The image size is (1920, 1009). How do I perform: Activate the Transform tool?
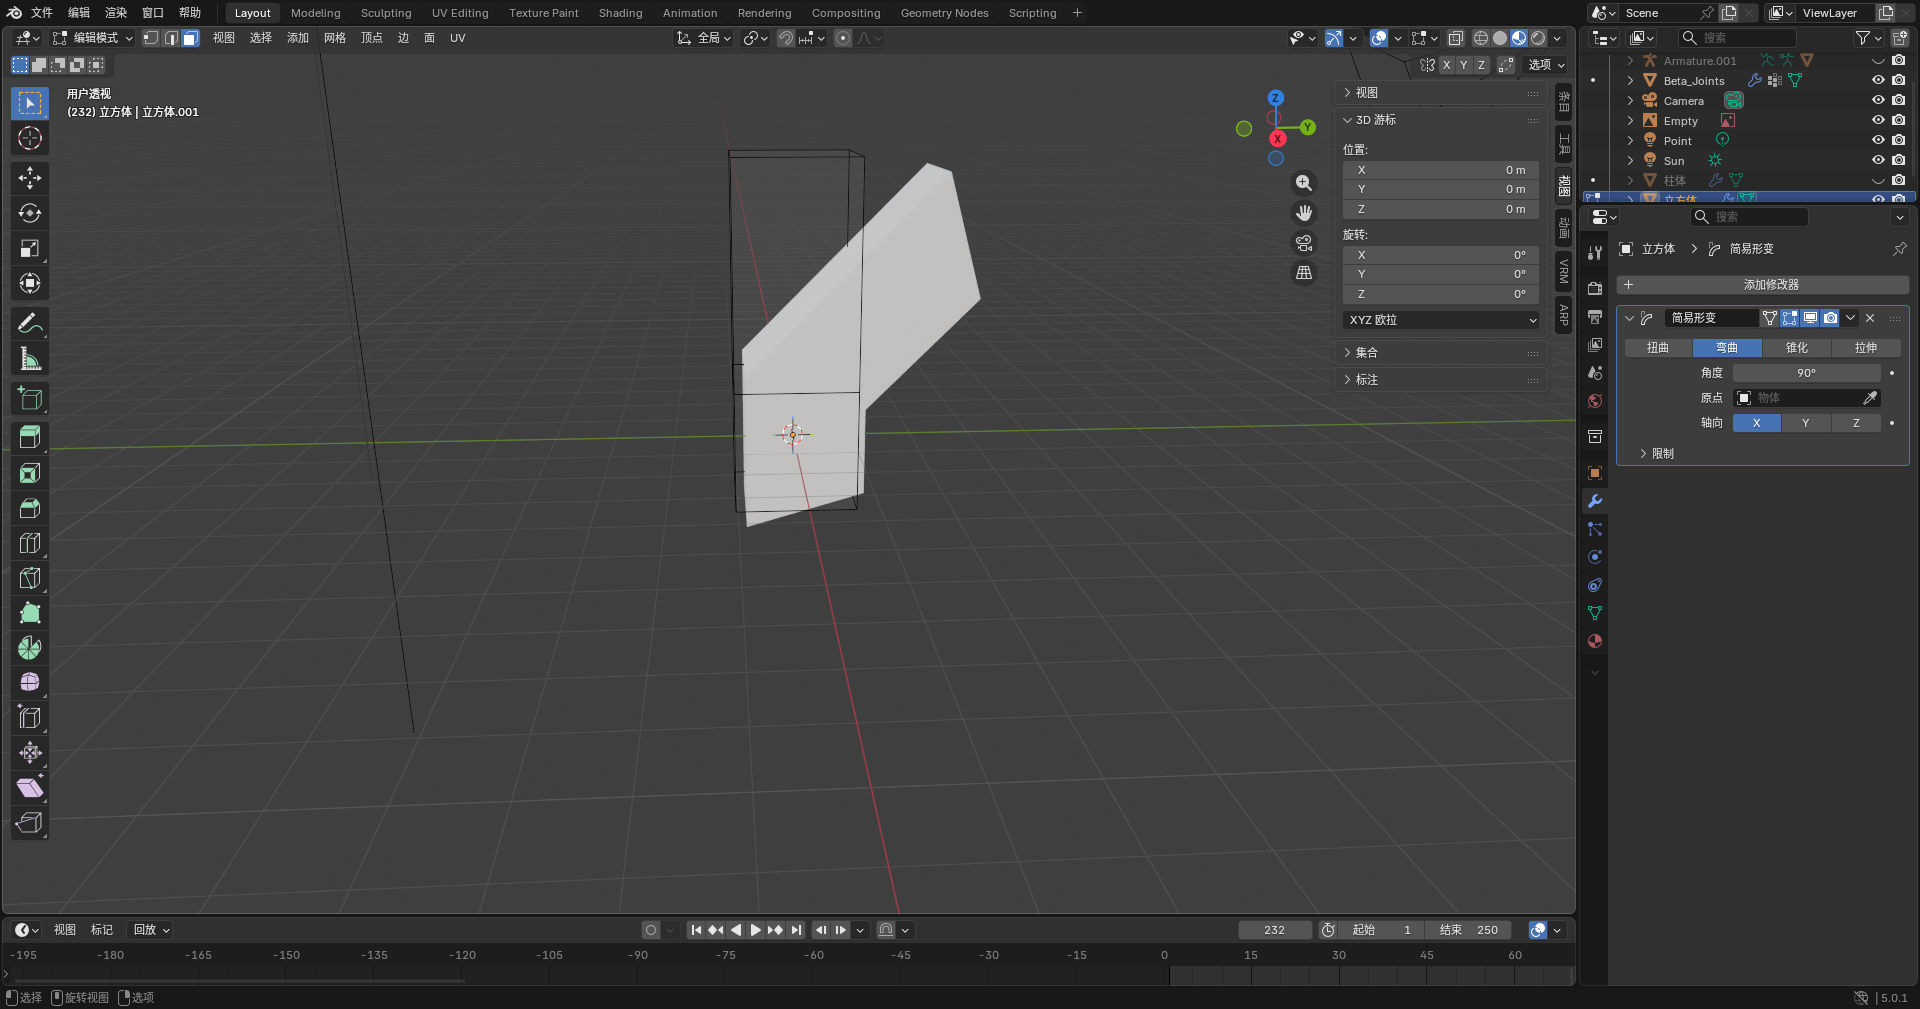30,283
